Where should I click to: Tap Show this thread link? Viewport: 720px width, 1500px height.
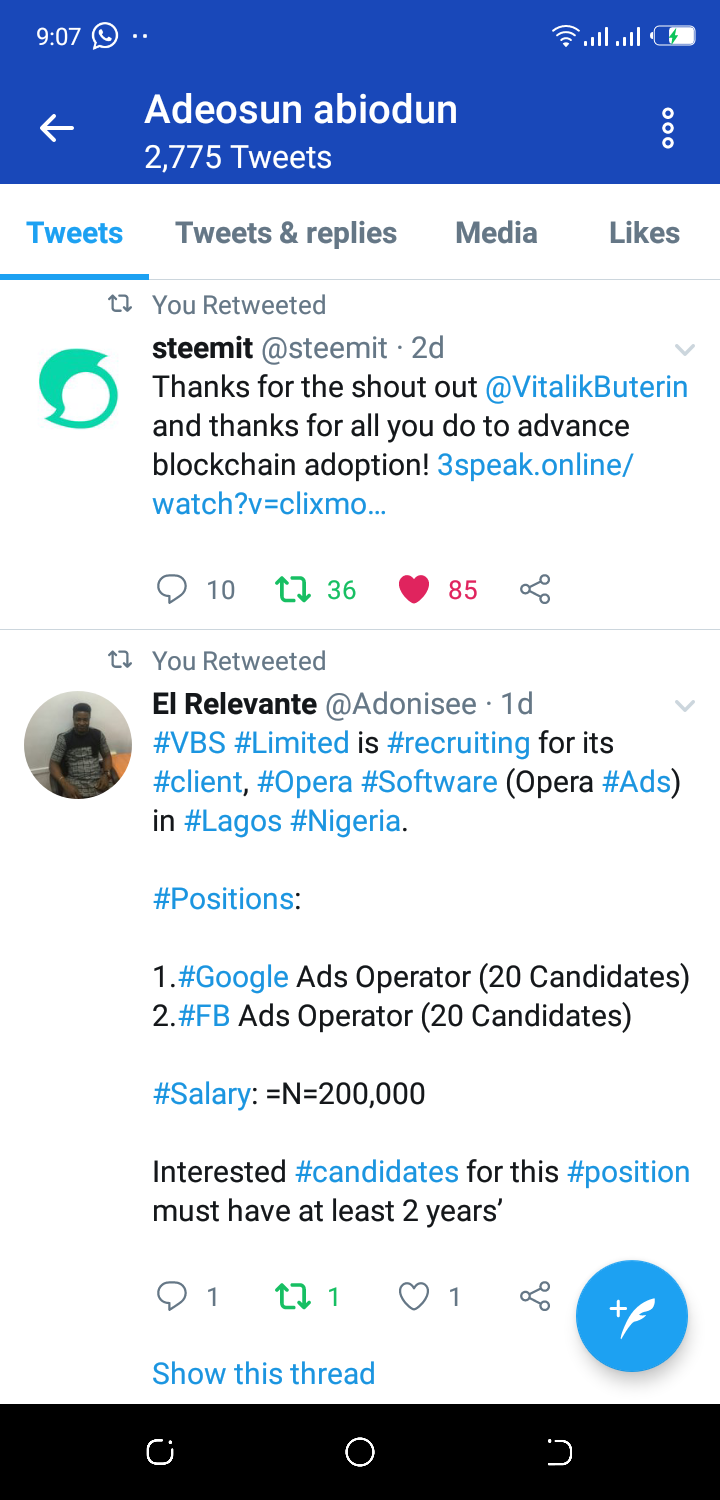pos(263,1373)
